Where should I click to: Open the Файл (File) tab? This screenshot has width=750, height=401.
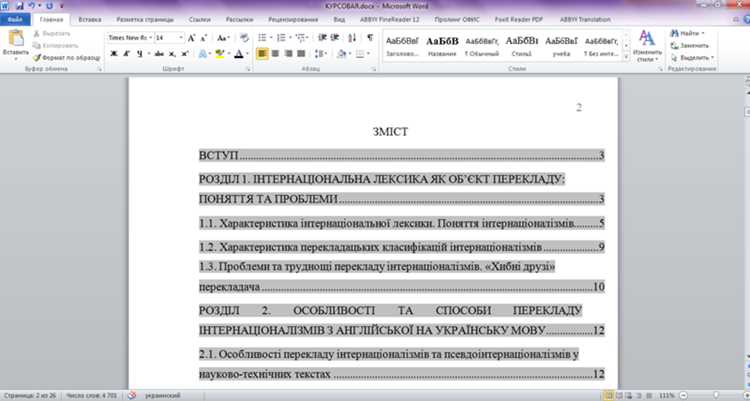[x=15, y=20]
